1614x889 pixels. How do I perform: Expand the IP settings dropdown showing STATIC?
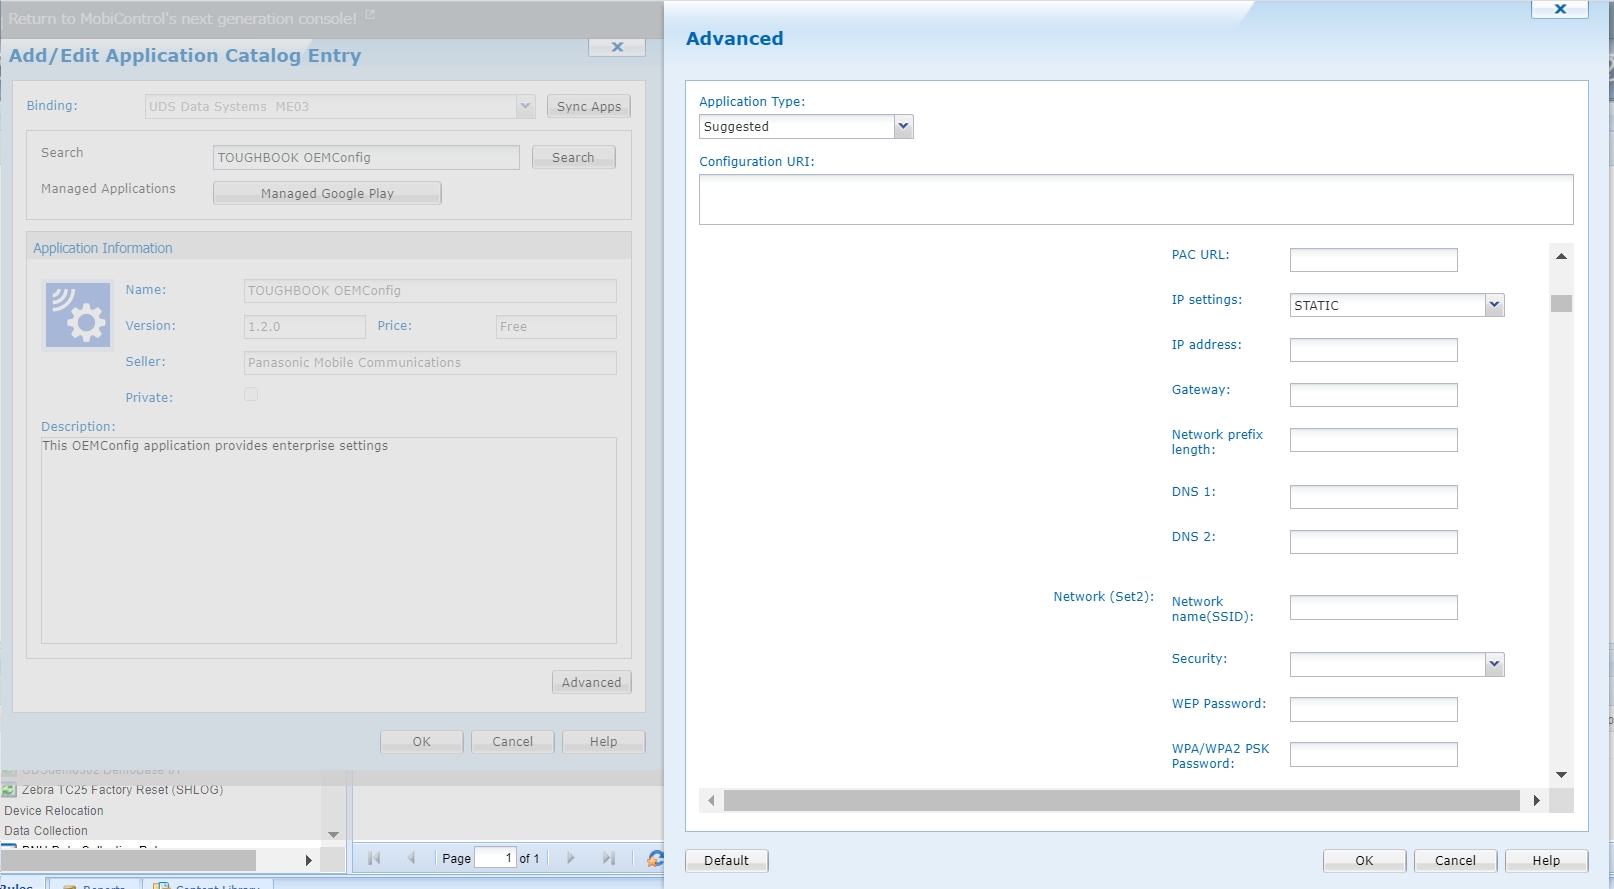click(x=1494, y=305)
